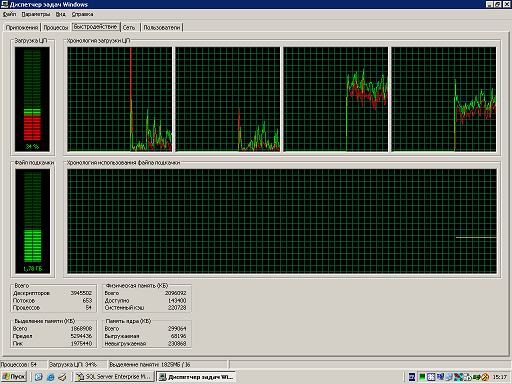Launch Internet Explorer from quick launch
Viewport: 512px width, 384px height.
[x=50, y=377]
